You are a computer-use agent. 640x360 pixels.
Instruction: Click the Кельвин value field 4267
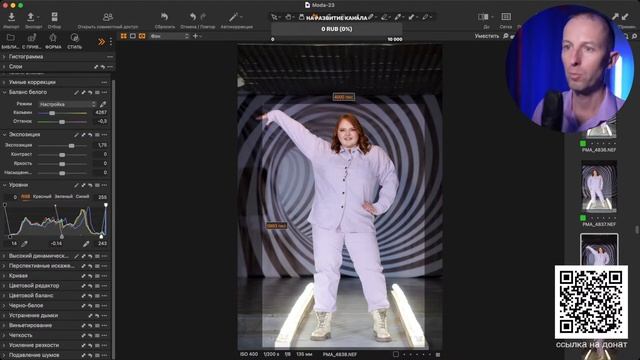(100, 113)
